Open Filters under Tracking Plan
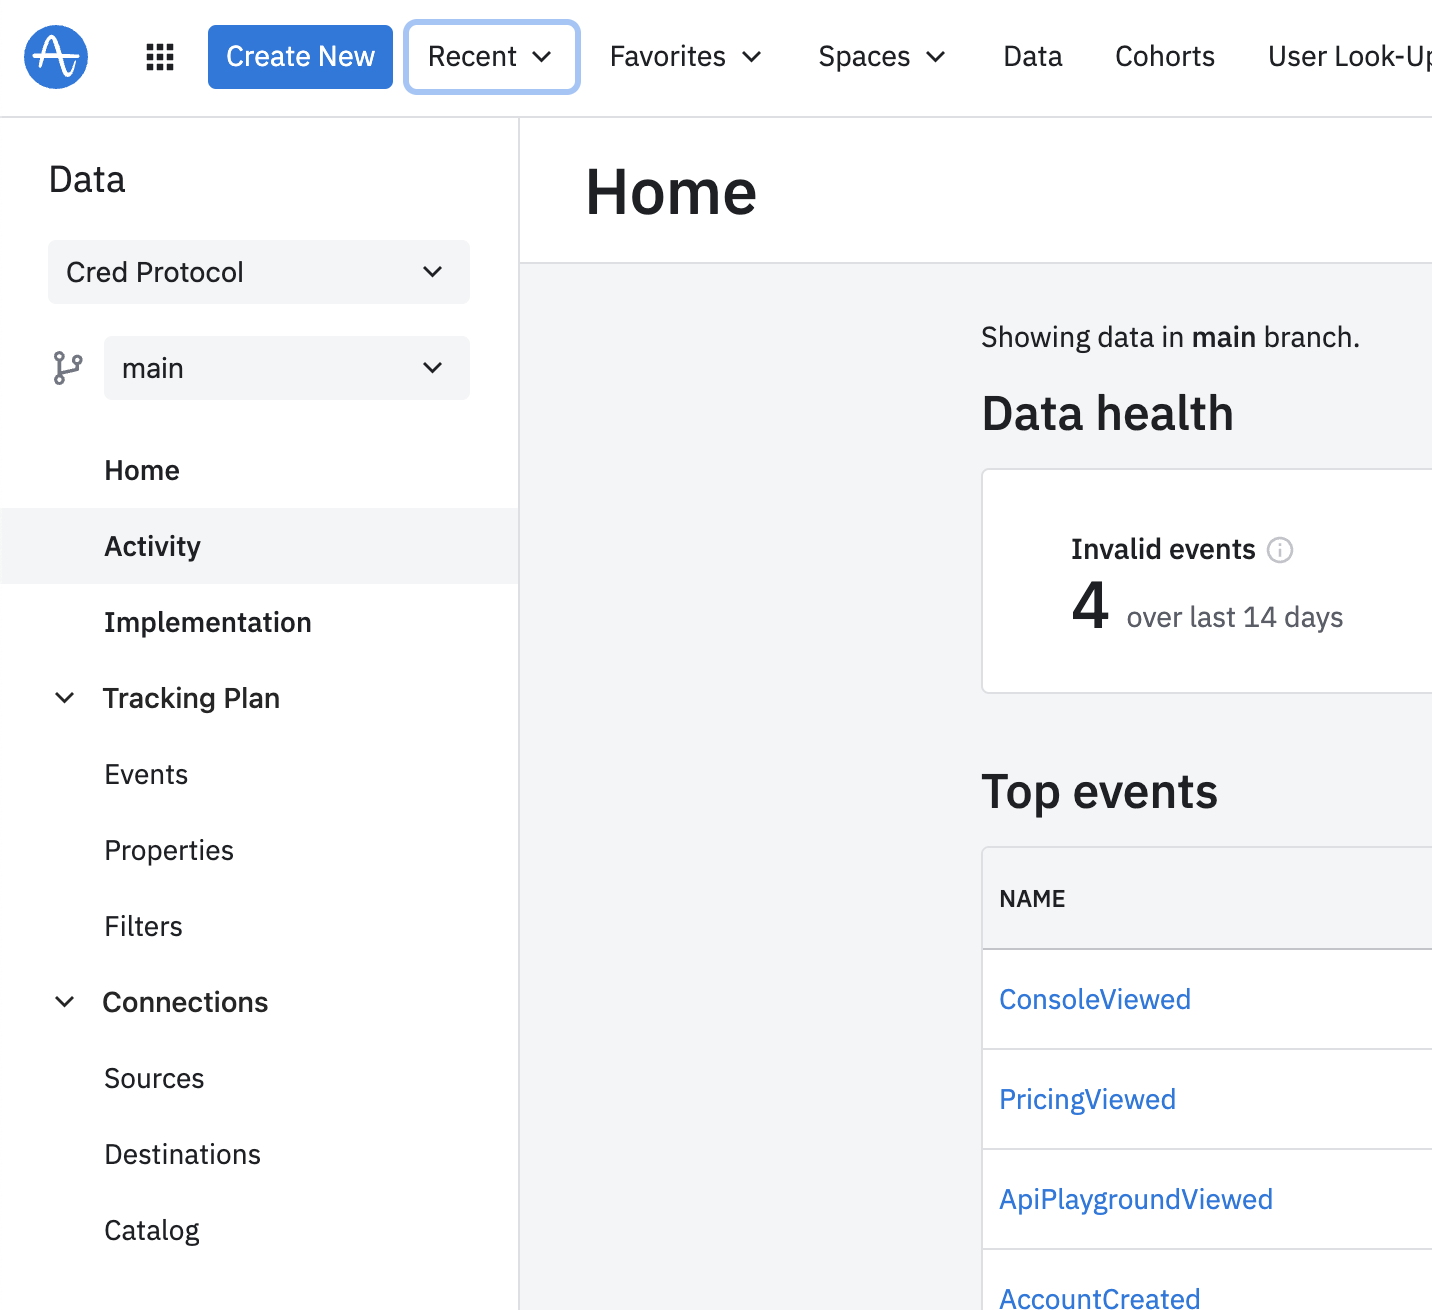This screenshot has width=1432, height=1310. click(x=144, y=926)
